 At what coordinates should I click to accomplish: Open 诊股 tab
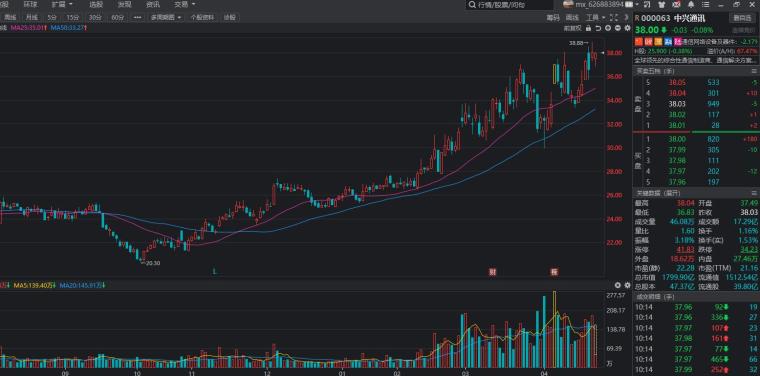point(229,17)
